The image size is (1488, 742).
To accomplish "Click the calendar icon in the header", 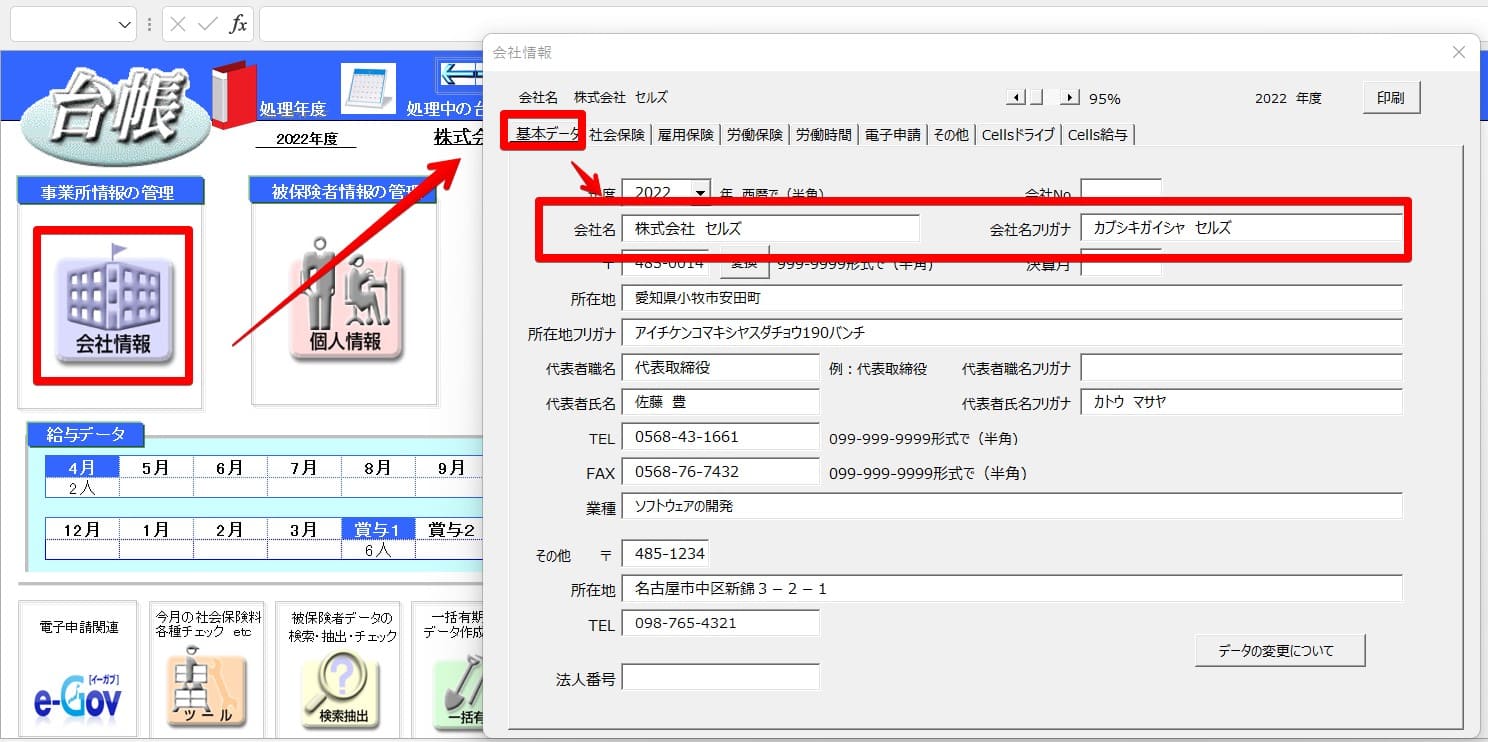I will 368,89.
